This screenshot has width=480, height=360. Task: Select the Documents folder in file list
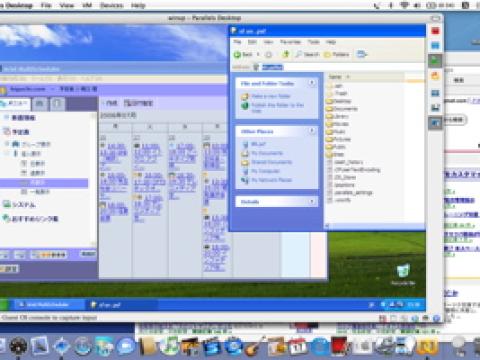(342, 109)
